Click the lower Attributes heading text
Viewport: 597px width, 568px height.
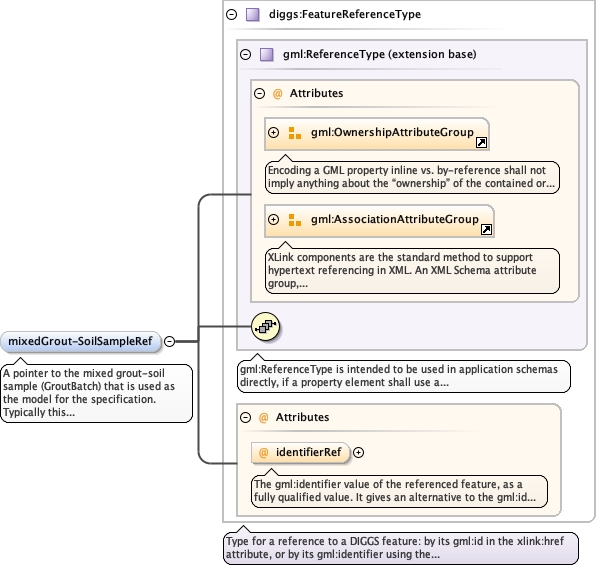(302, 417)
